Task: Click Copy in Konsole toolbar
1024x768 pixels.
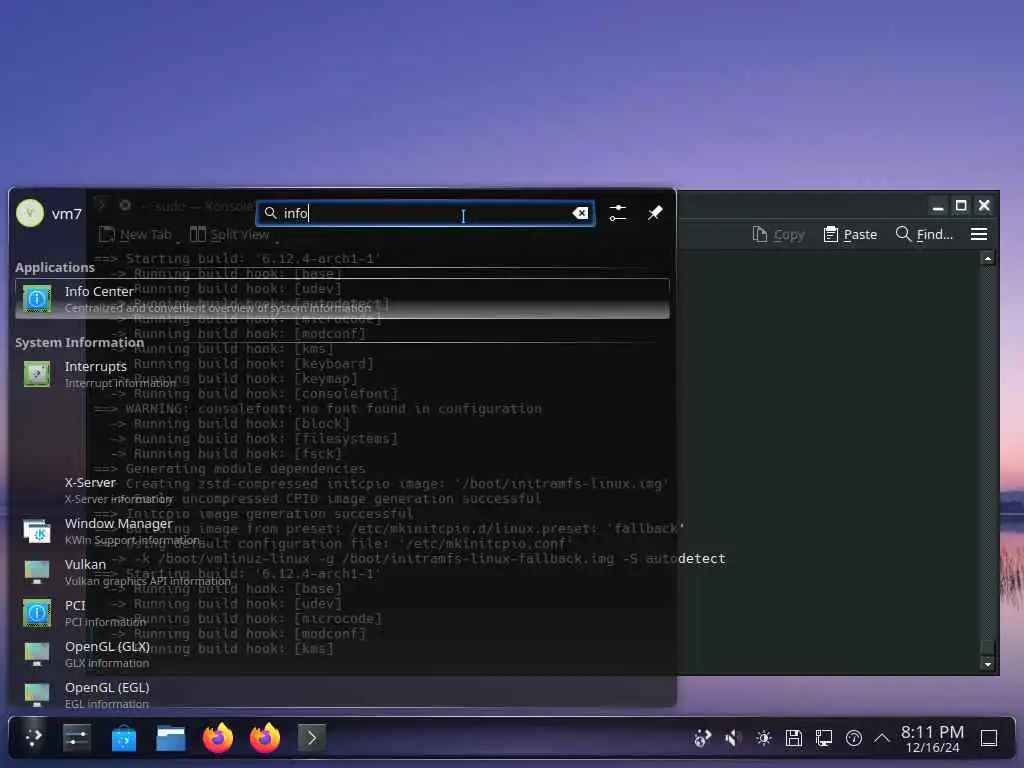Action: click(x=778, y=234)
